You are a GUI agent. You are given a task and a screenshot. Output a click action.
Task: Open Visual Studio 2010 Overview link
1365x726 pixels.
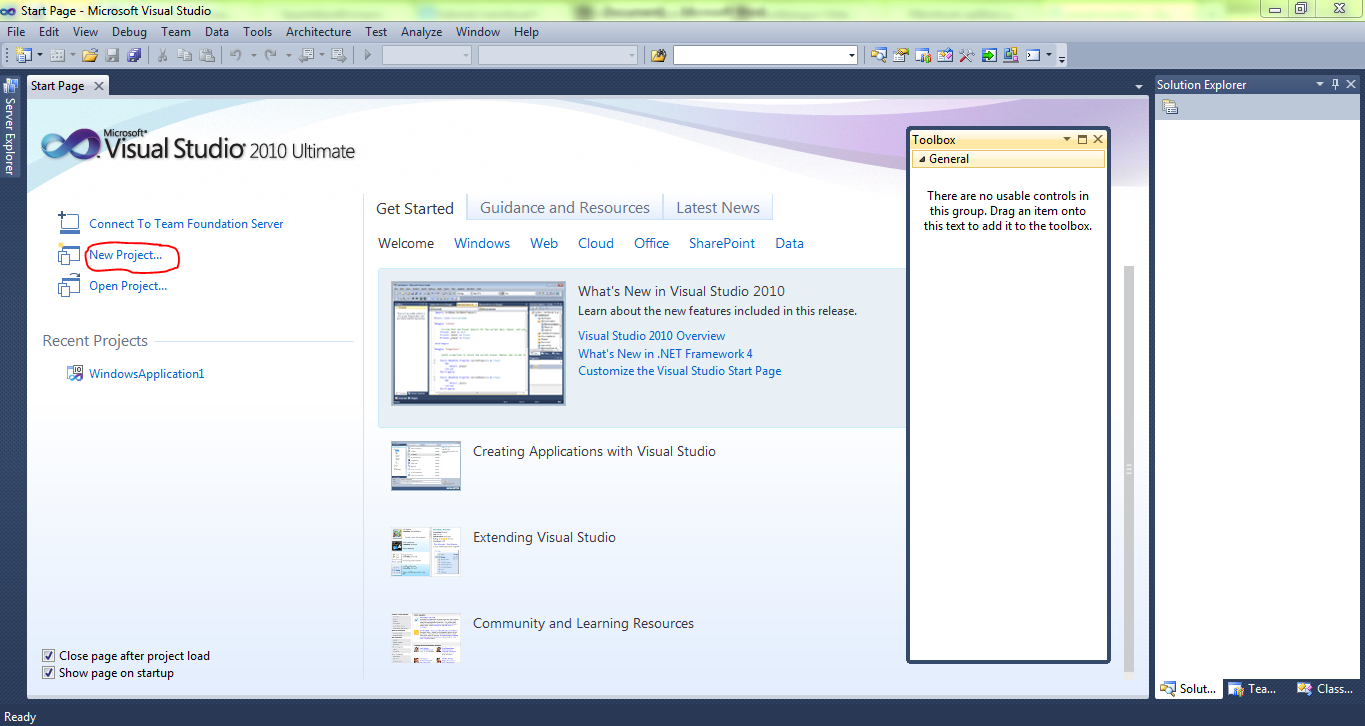[x=652, y=336]
